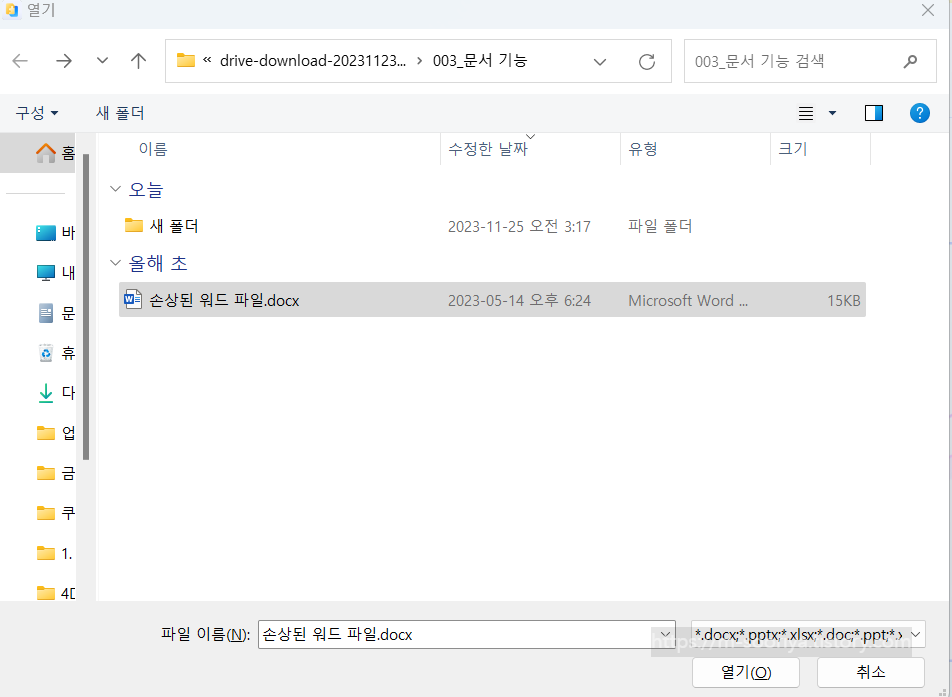
Task: Select 손상된 워드 파일.docx in the list
Action: click(492, 300)
